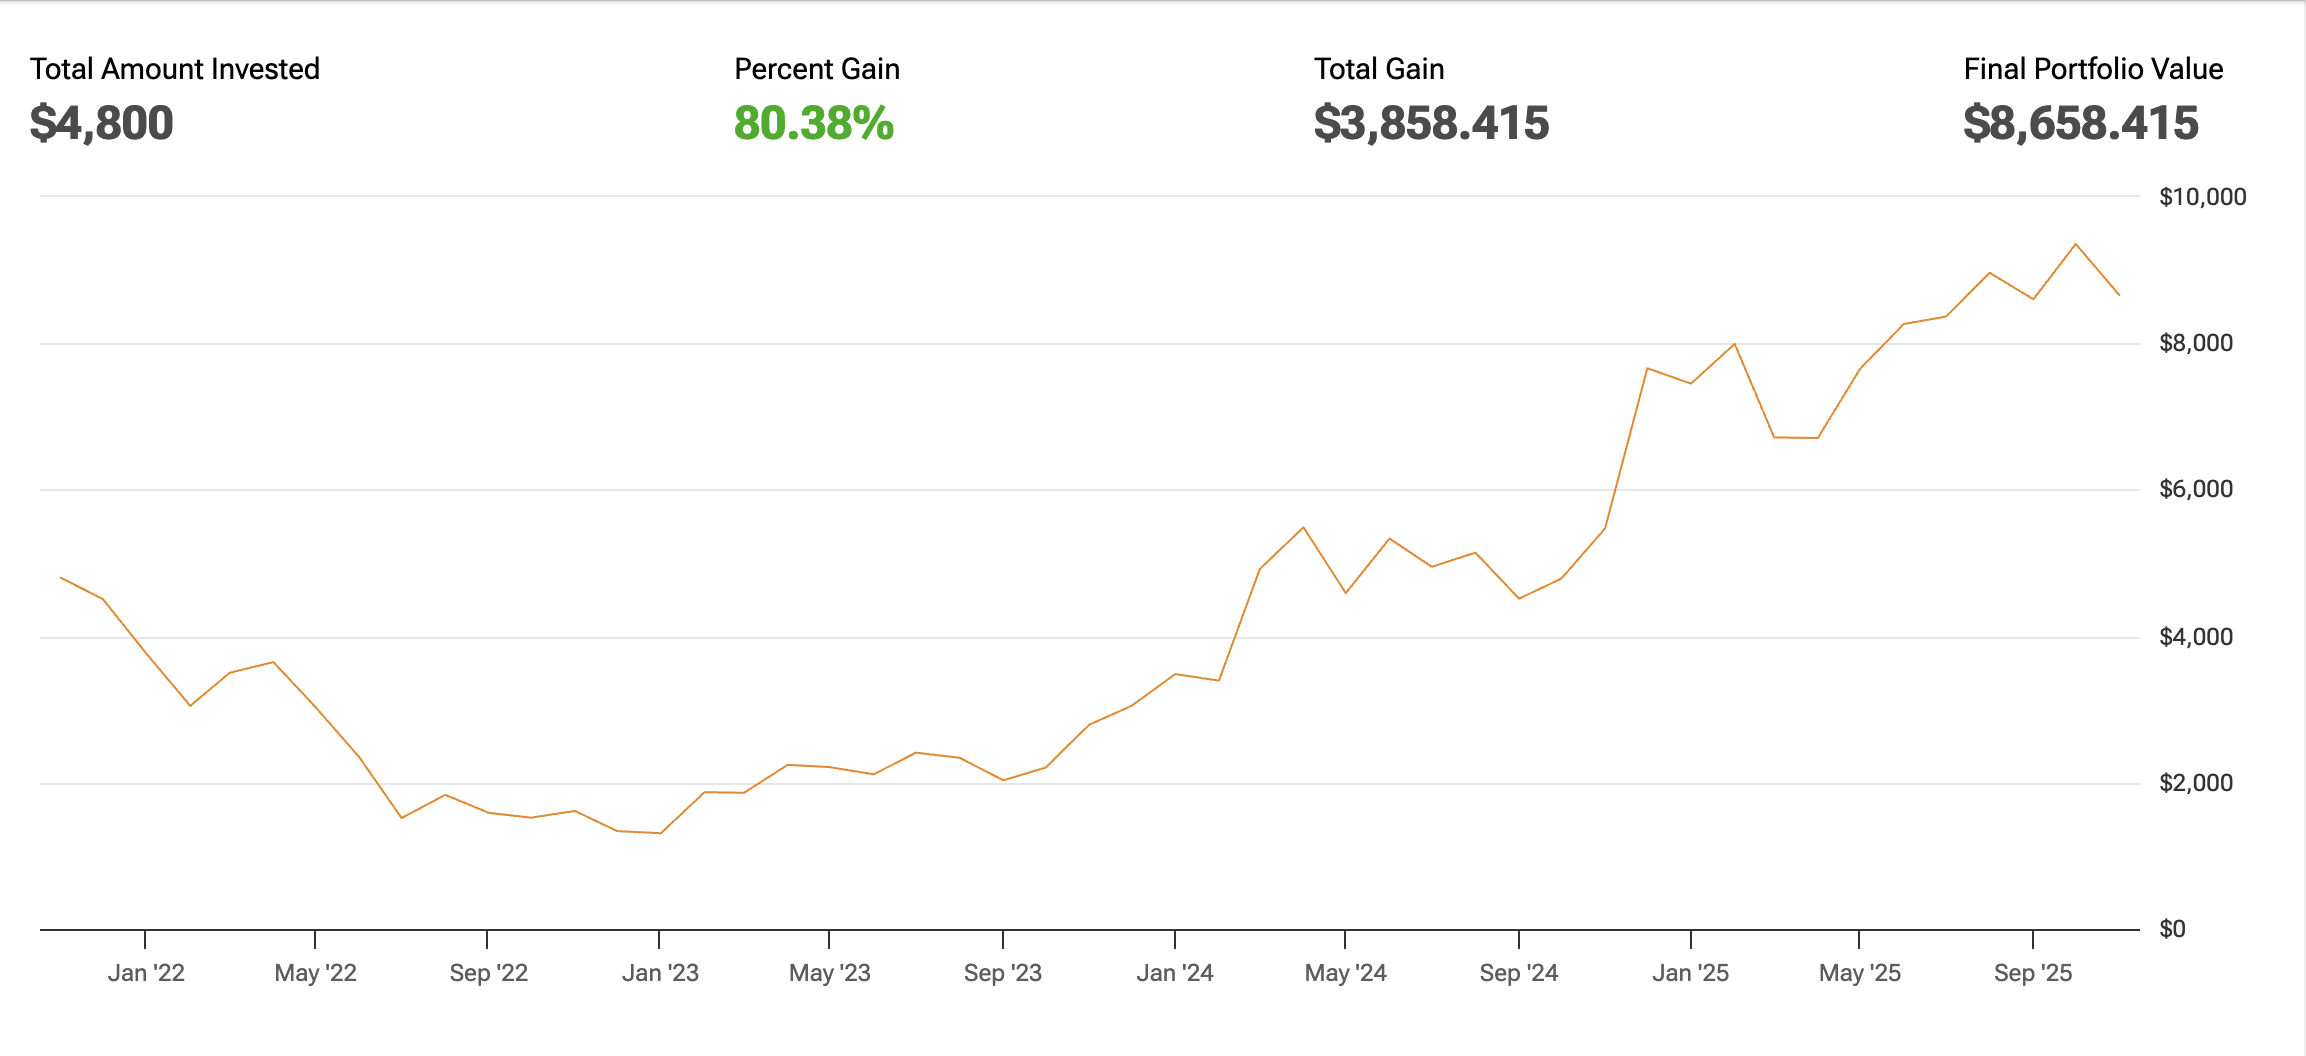Click the Final Portfolio Value label
This screenshot has width=2306, height=1056.
pyautogui.click(x=2093, y=69)
